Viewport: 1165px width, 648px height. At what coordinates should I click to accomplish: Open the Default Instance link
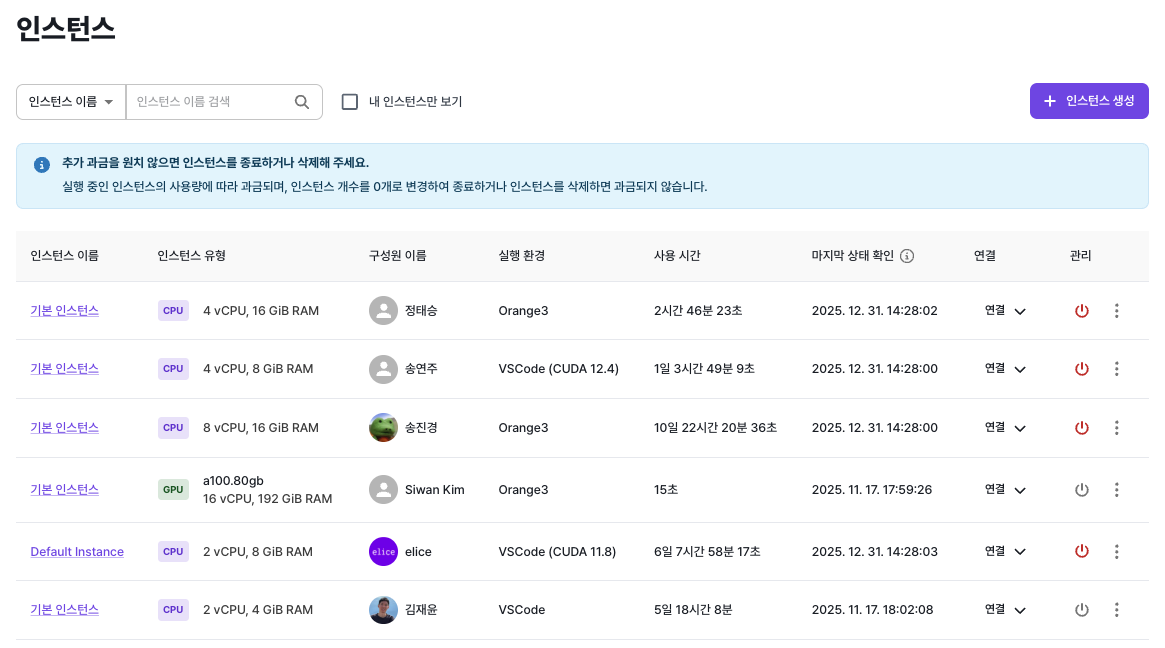pyautogui.click(x=77, y=551)
